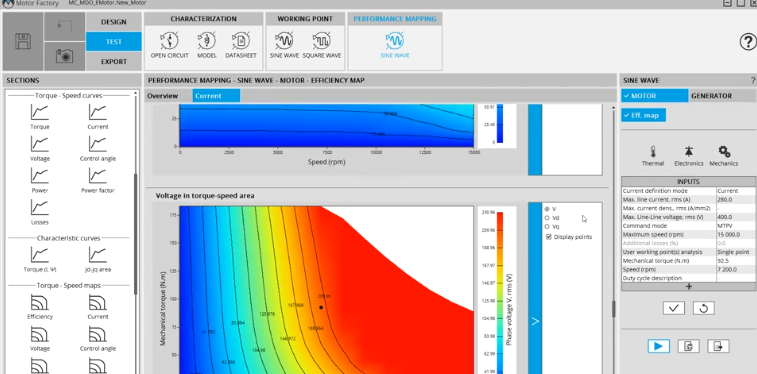The width and height of the screenshot is (757, 374).
Task: Switch to the TEST area
Action: (114, 42)
